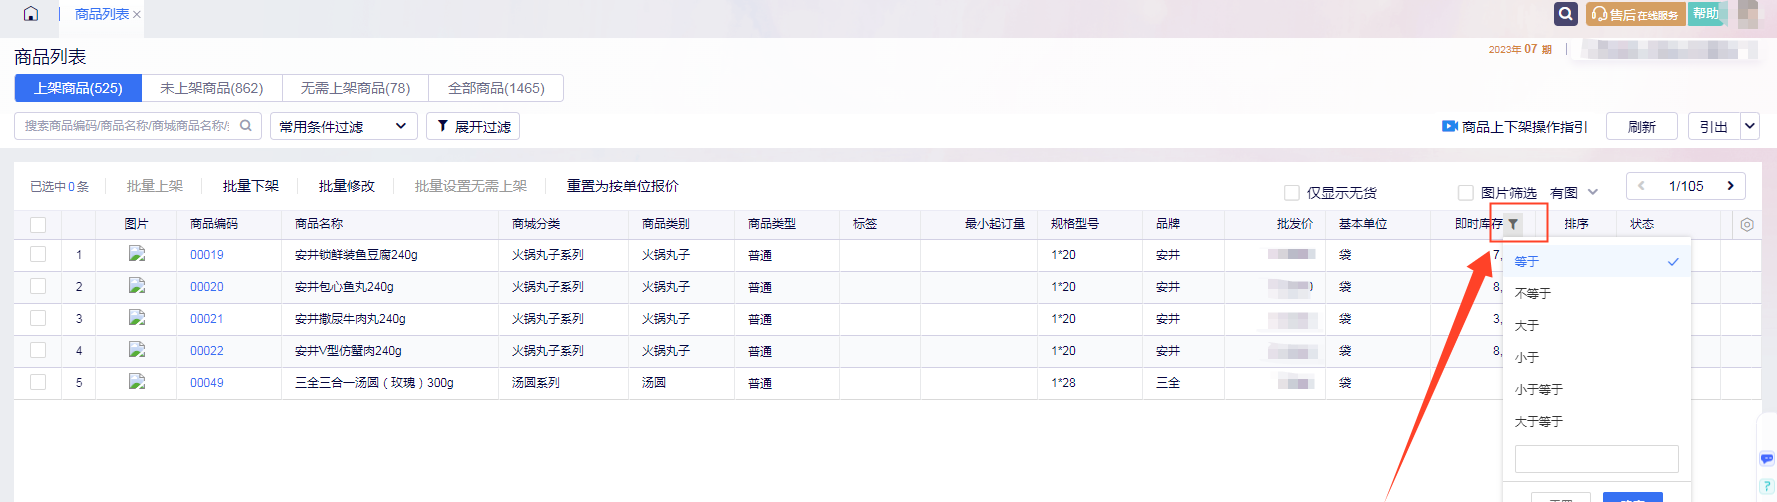The width and height of the screenshot is (1777, 502).
Task: Click 重置为按单位报价
Action: coord(623,186)
